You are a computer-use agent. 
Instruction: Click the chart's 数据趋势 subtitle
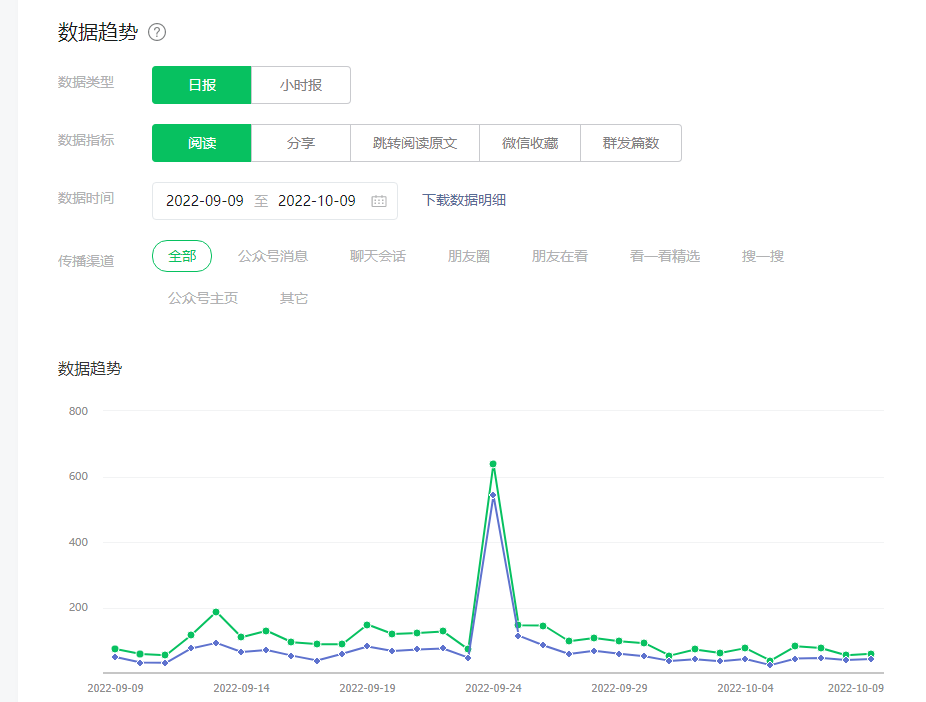pyautogui.click(x=90, y=368)
